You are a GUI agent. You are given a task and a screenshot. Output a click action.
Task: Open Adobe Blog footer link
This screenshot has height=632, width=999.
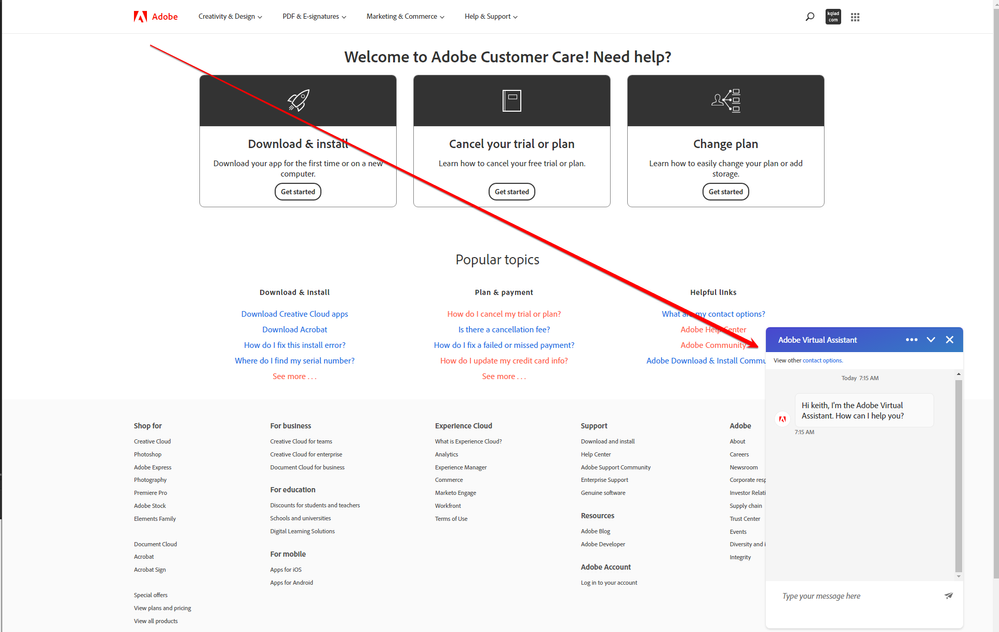pyautogui.click(x=595, y=531)
